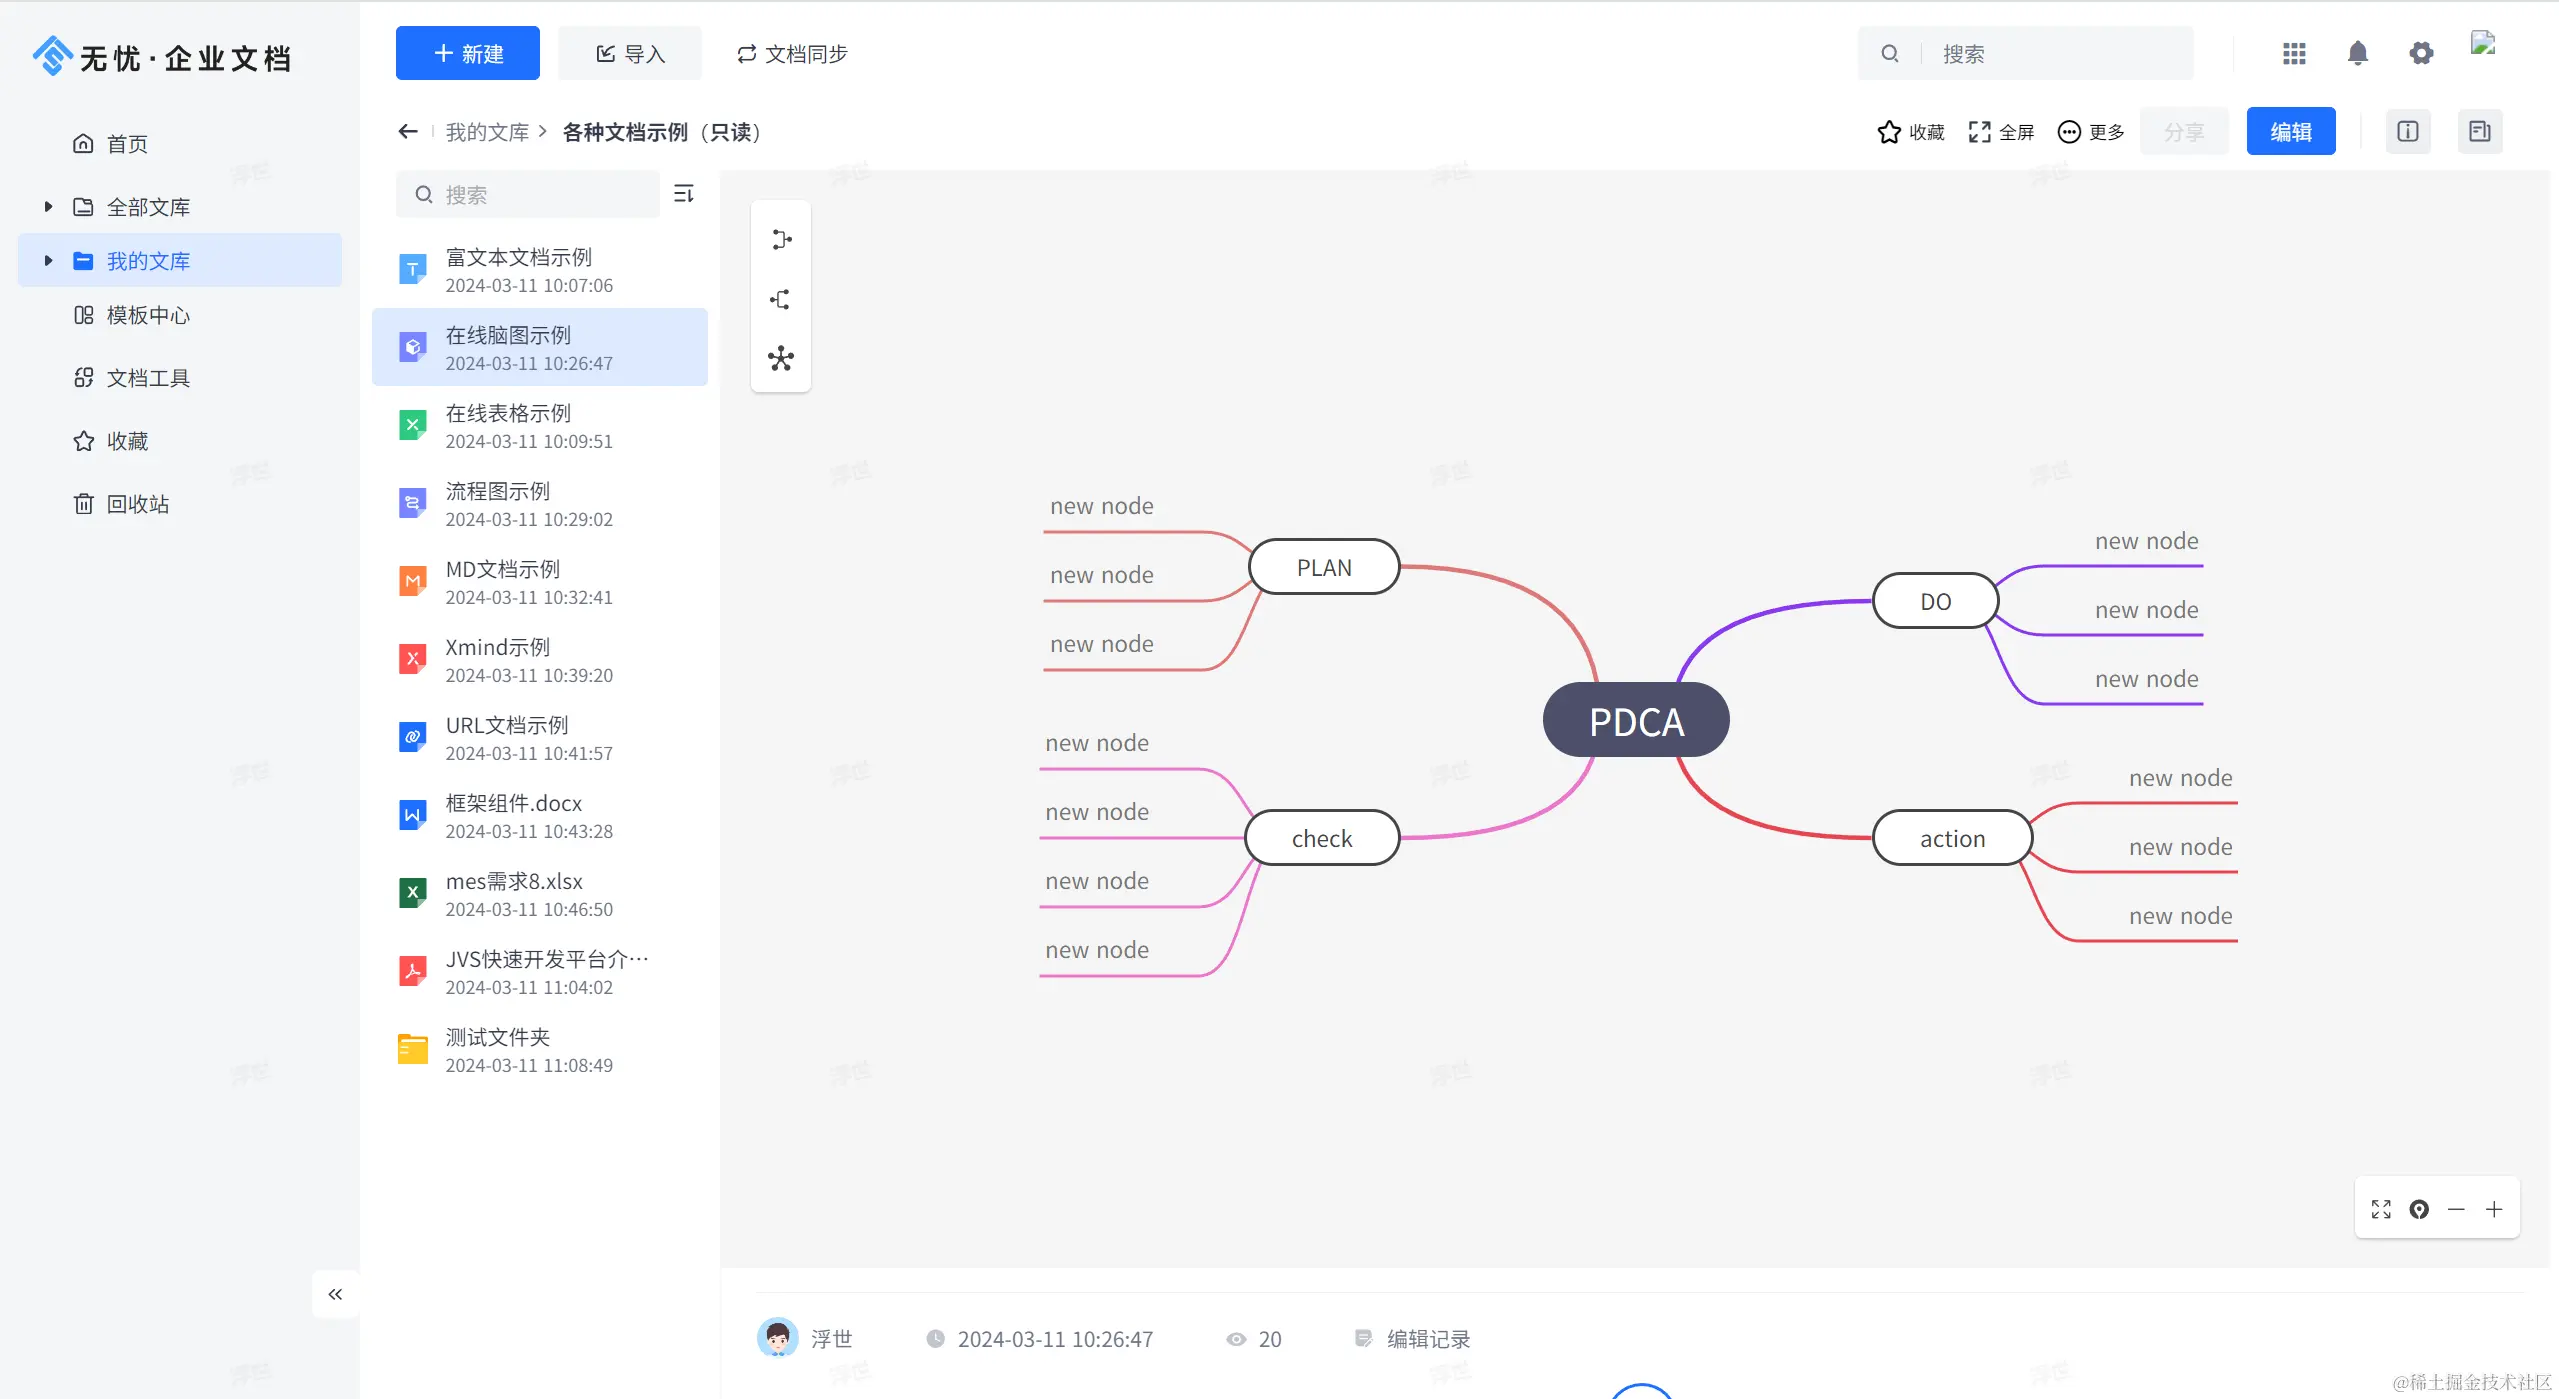The height and width of the screenshot is (1399, 2559).
Task: Click the file list search field
Action: (540, 195)
